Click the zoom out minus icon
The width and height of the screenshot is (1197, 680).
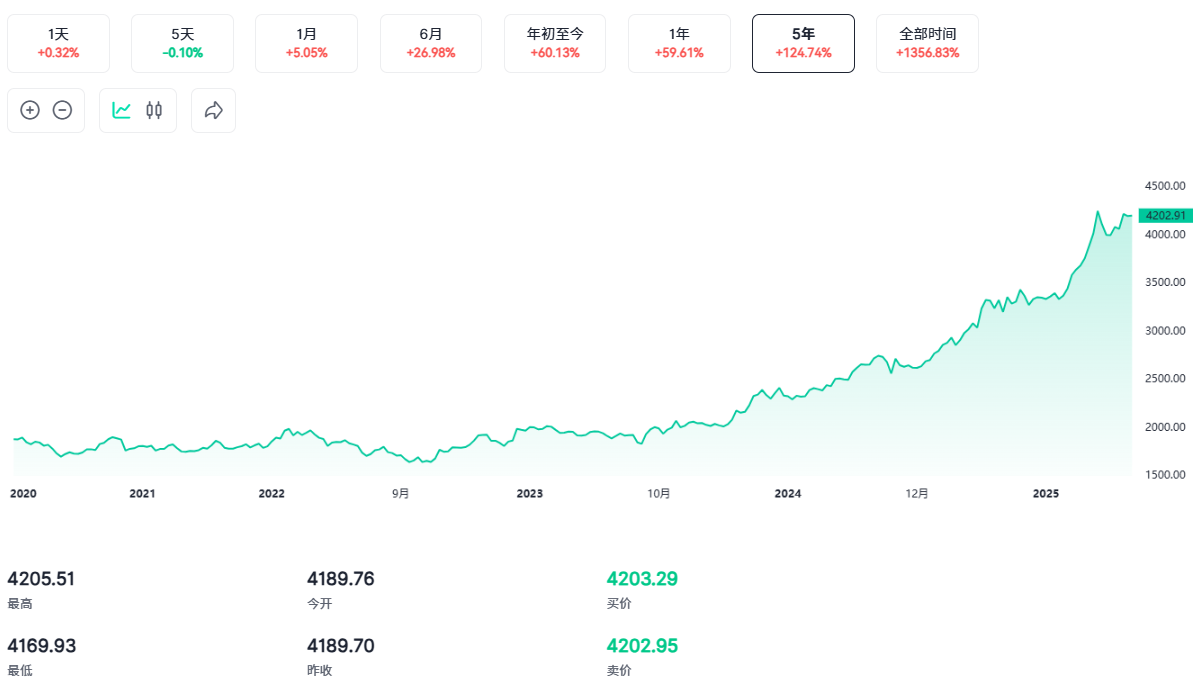click(62, 110)
